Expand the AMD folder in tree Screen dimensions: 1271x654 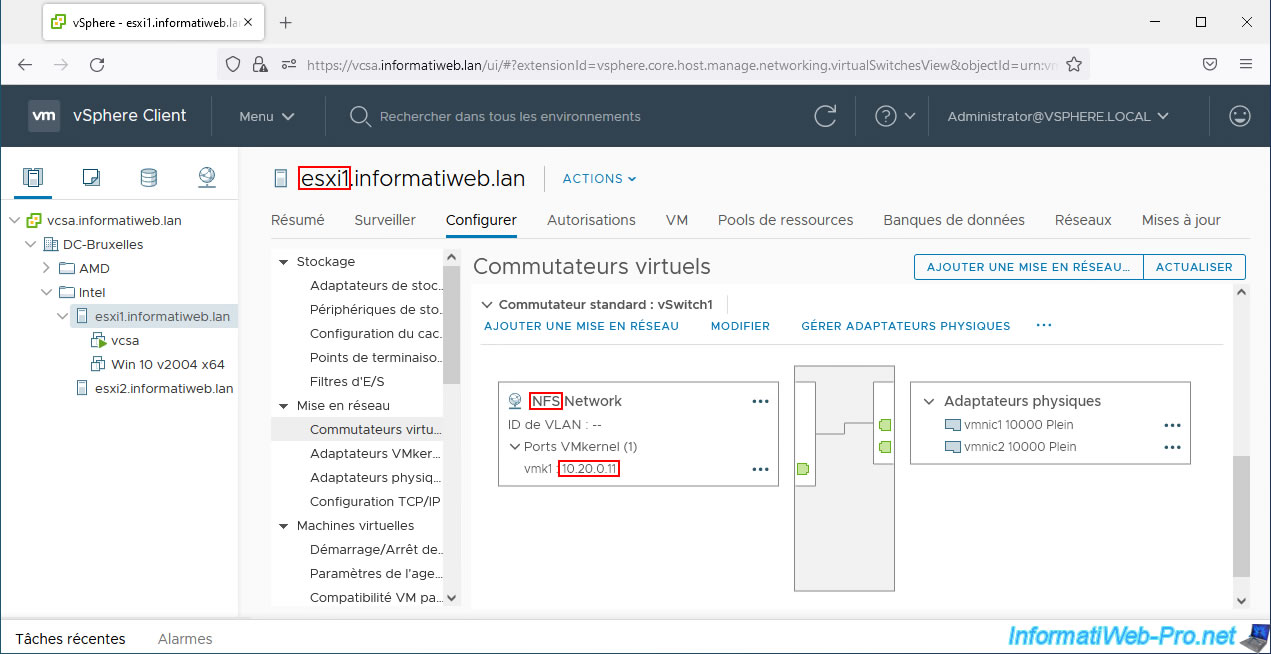tap(46, 268)
